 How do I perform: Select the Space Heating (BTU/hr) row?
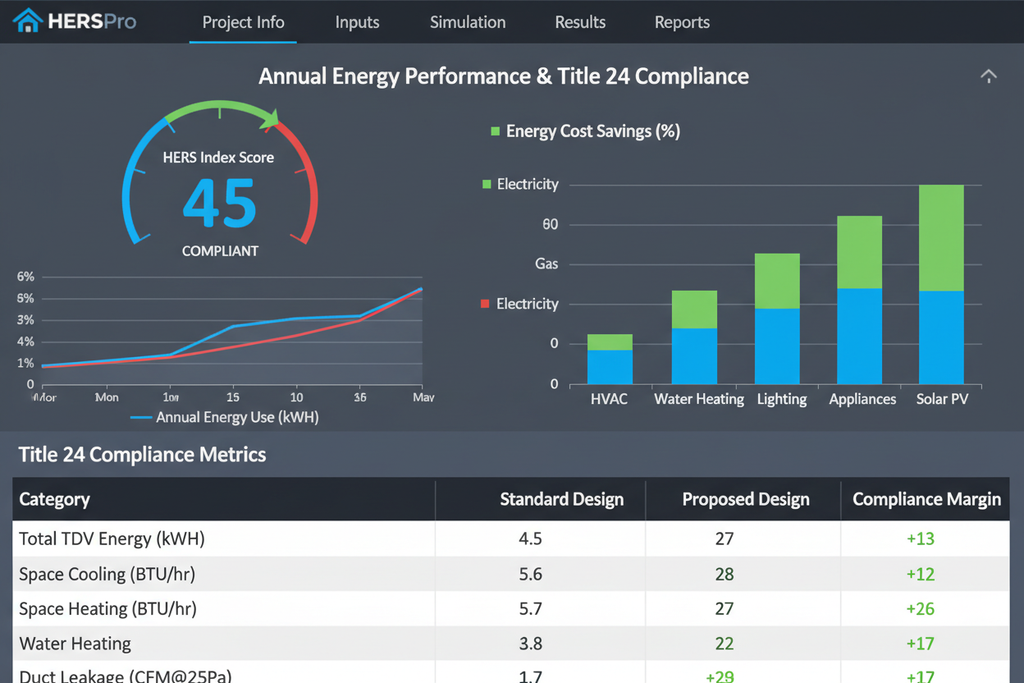coord(511,609)
